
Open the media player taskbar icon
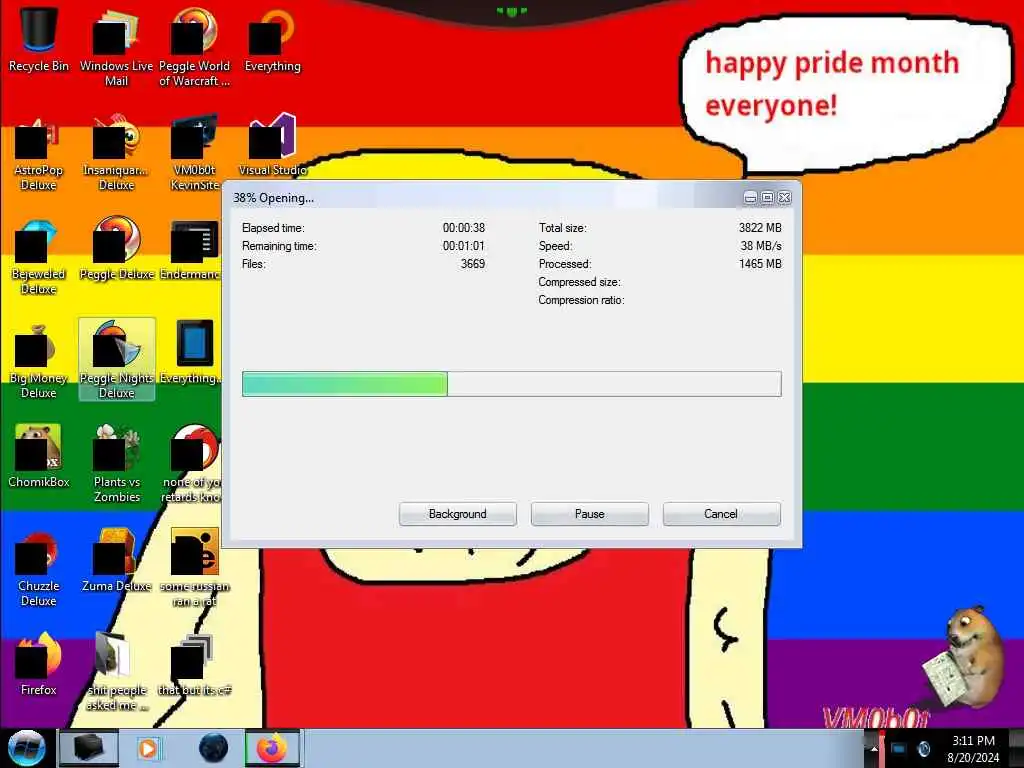coord(148,748)
